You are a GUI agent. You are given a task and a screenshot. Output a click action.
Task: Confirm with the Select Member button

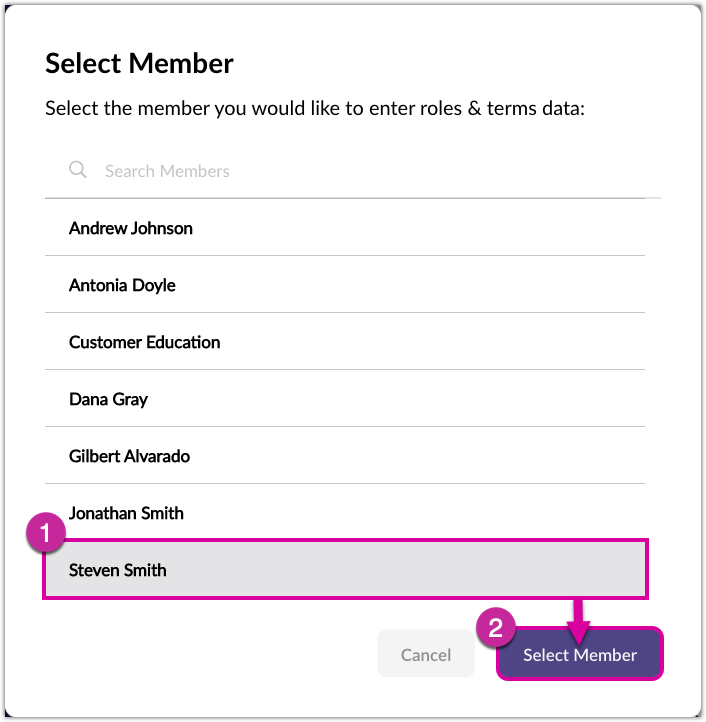[x=580, y=655]
